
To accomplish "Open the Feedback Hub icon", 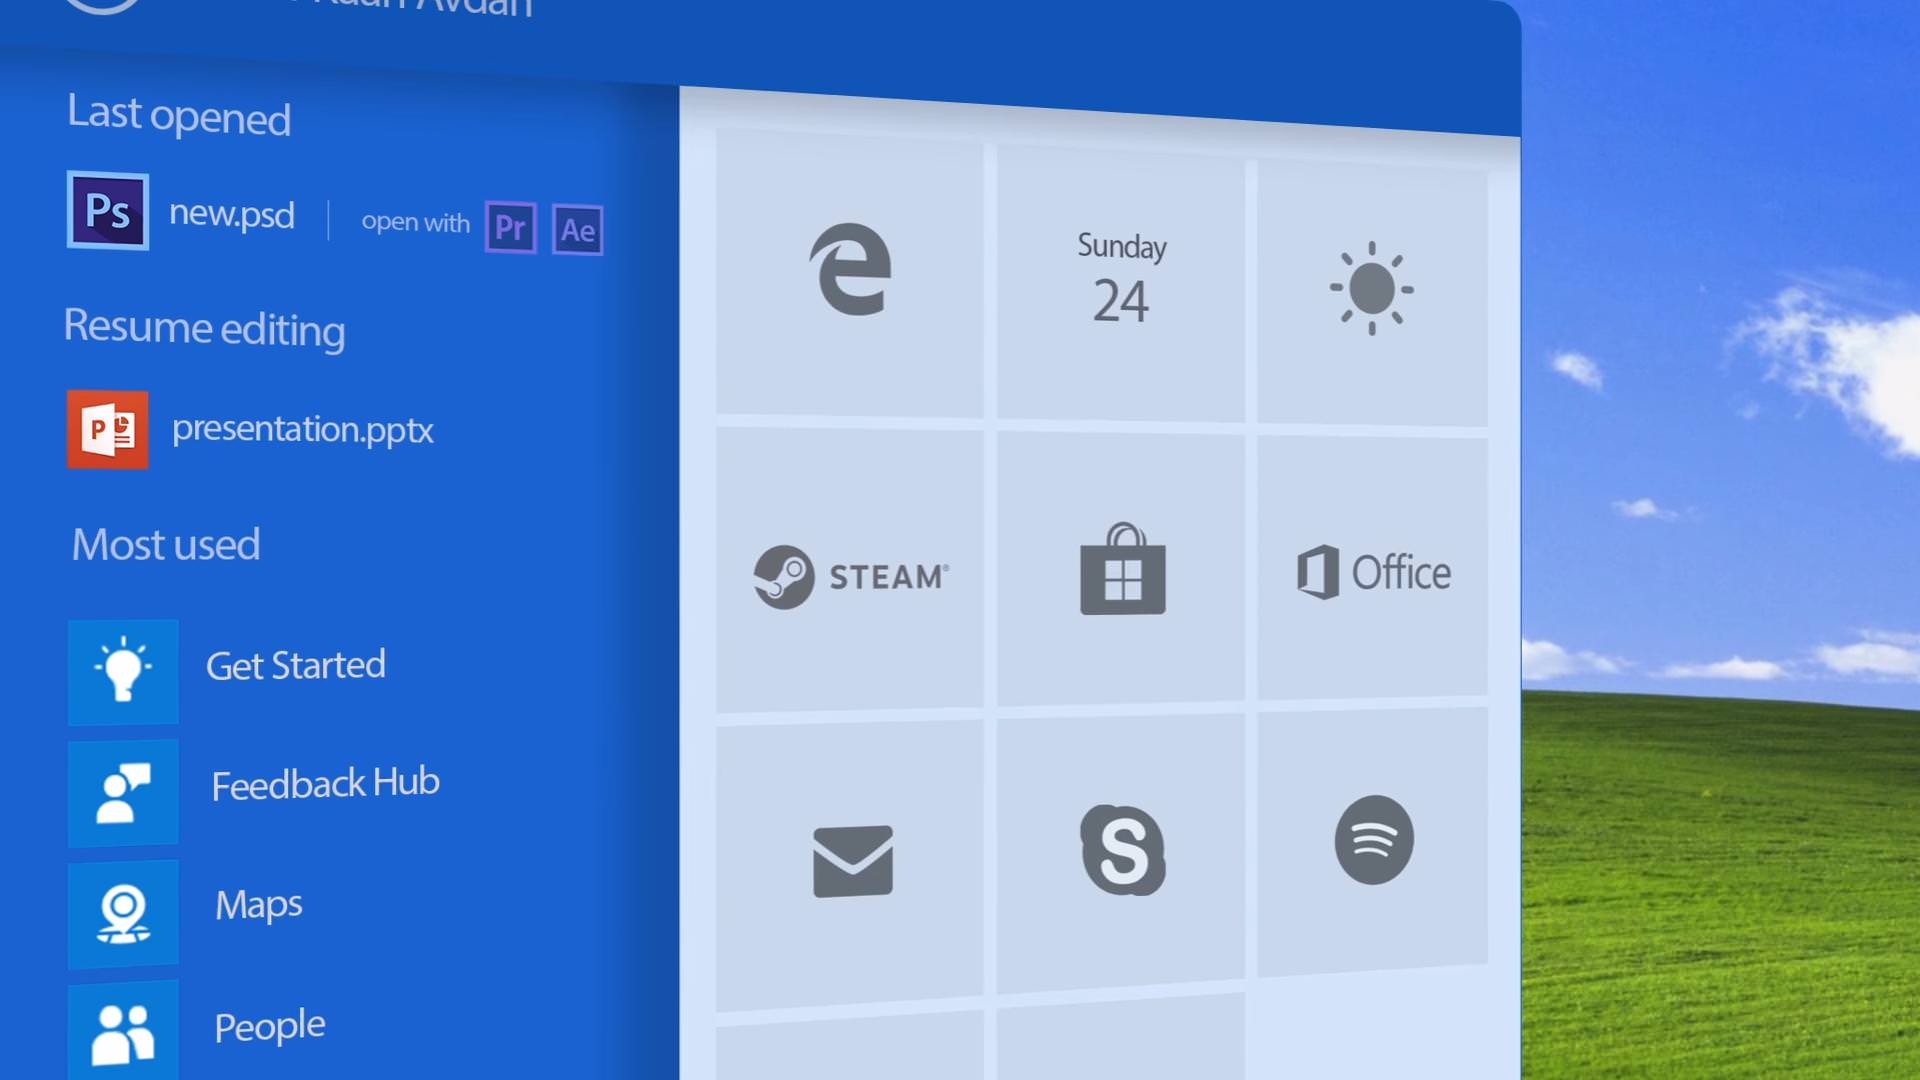I will coord(122,792).
